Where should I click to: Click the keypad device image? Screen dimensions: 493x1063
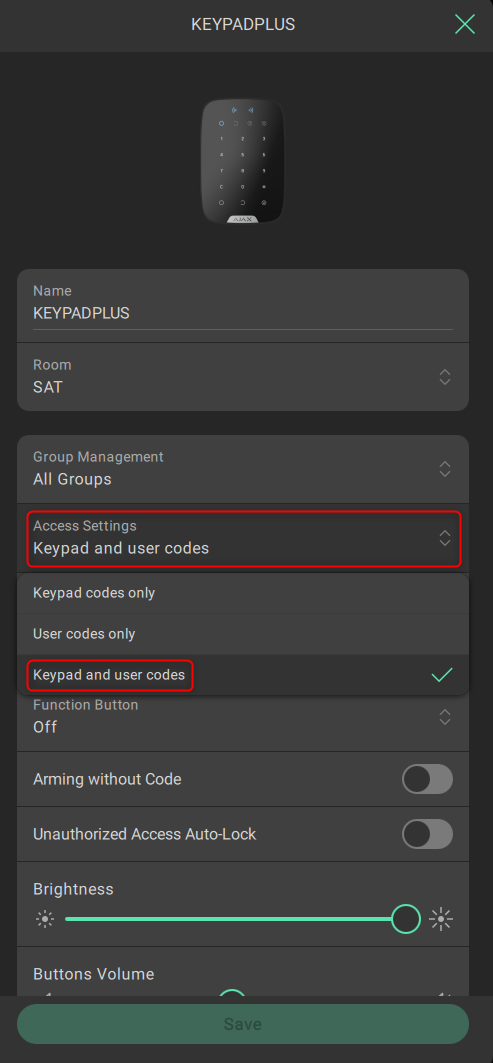click(x=243, y=161)
